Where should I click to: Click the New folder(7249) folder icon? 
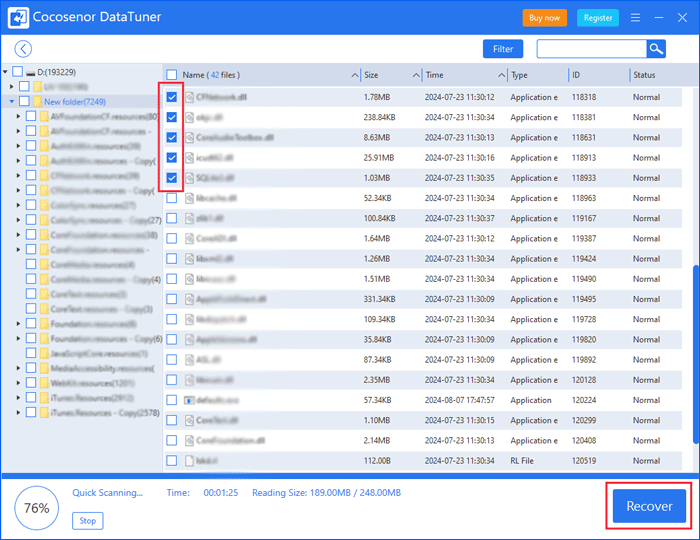tap(38, 101)
